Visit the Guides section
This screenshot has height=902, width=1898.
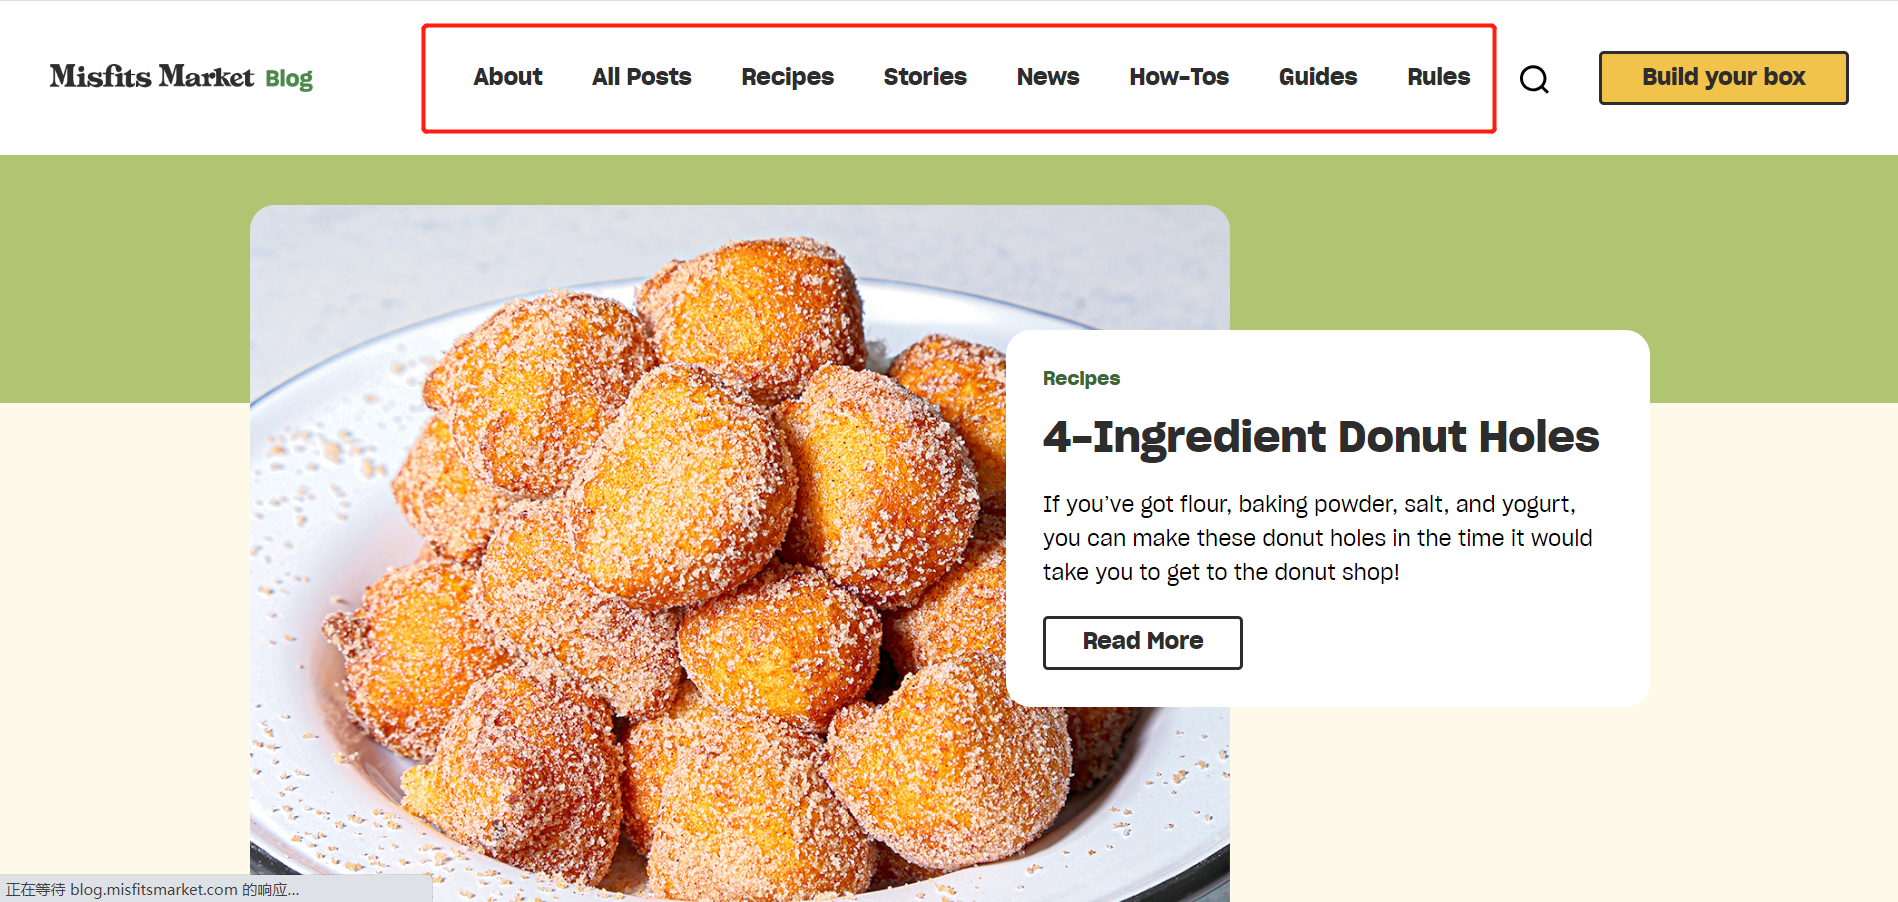[x=1318, y=77]
